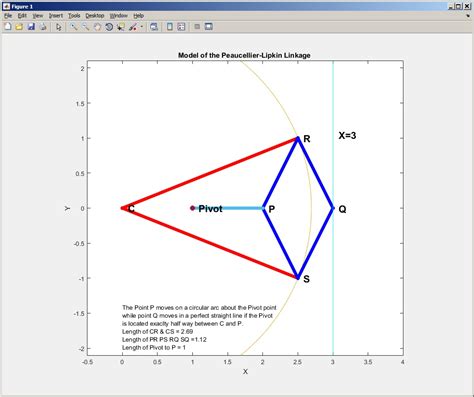474x397 pixels.
Task: Click the blue link between R and Q
Action: [315, 173]
